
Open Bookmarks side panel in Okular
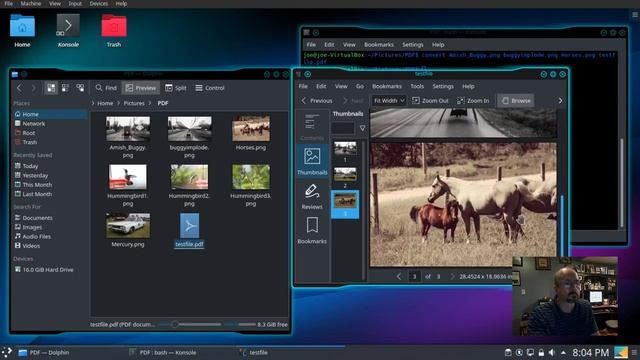coord(312,231)
